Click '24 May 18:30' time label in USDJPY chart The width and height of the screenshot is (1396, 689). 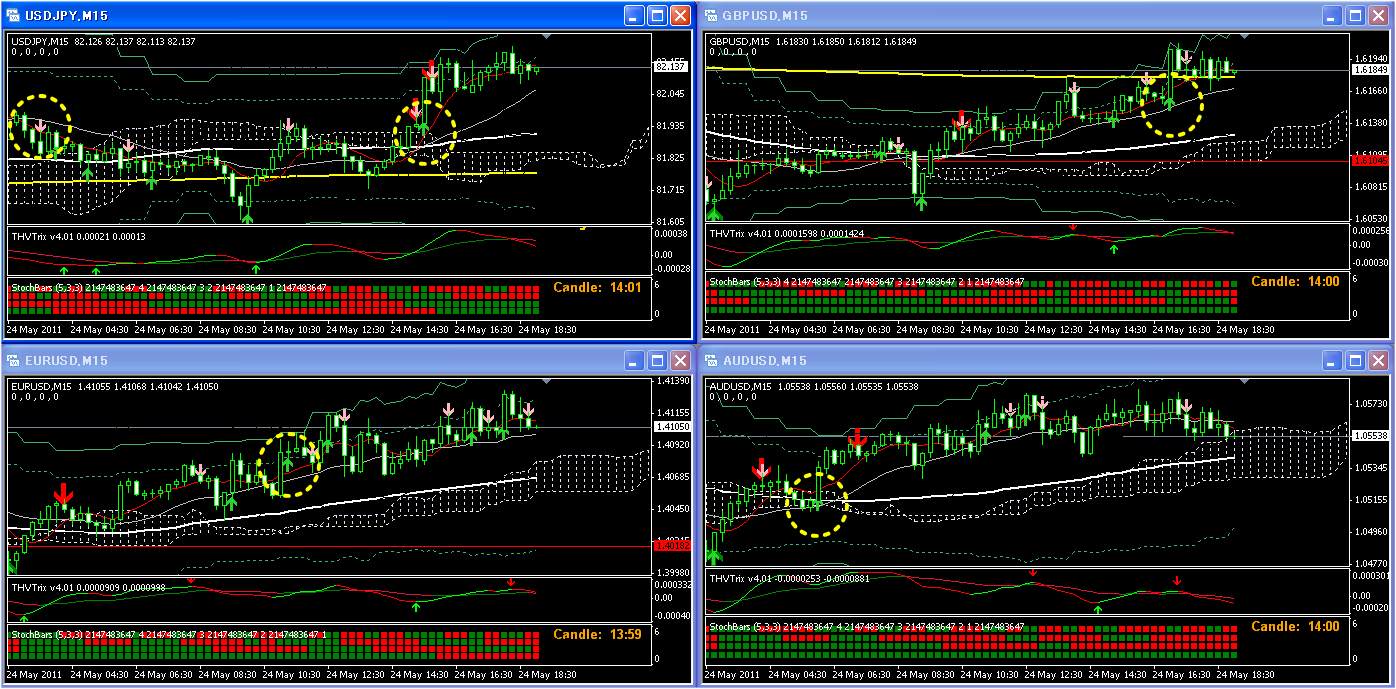point(546,328)
